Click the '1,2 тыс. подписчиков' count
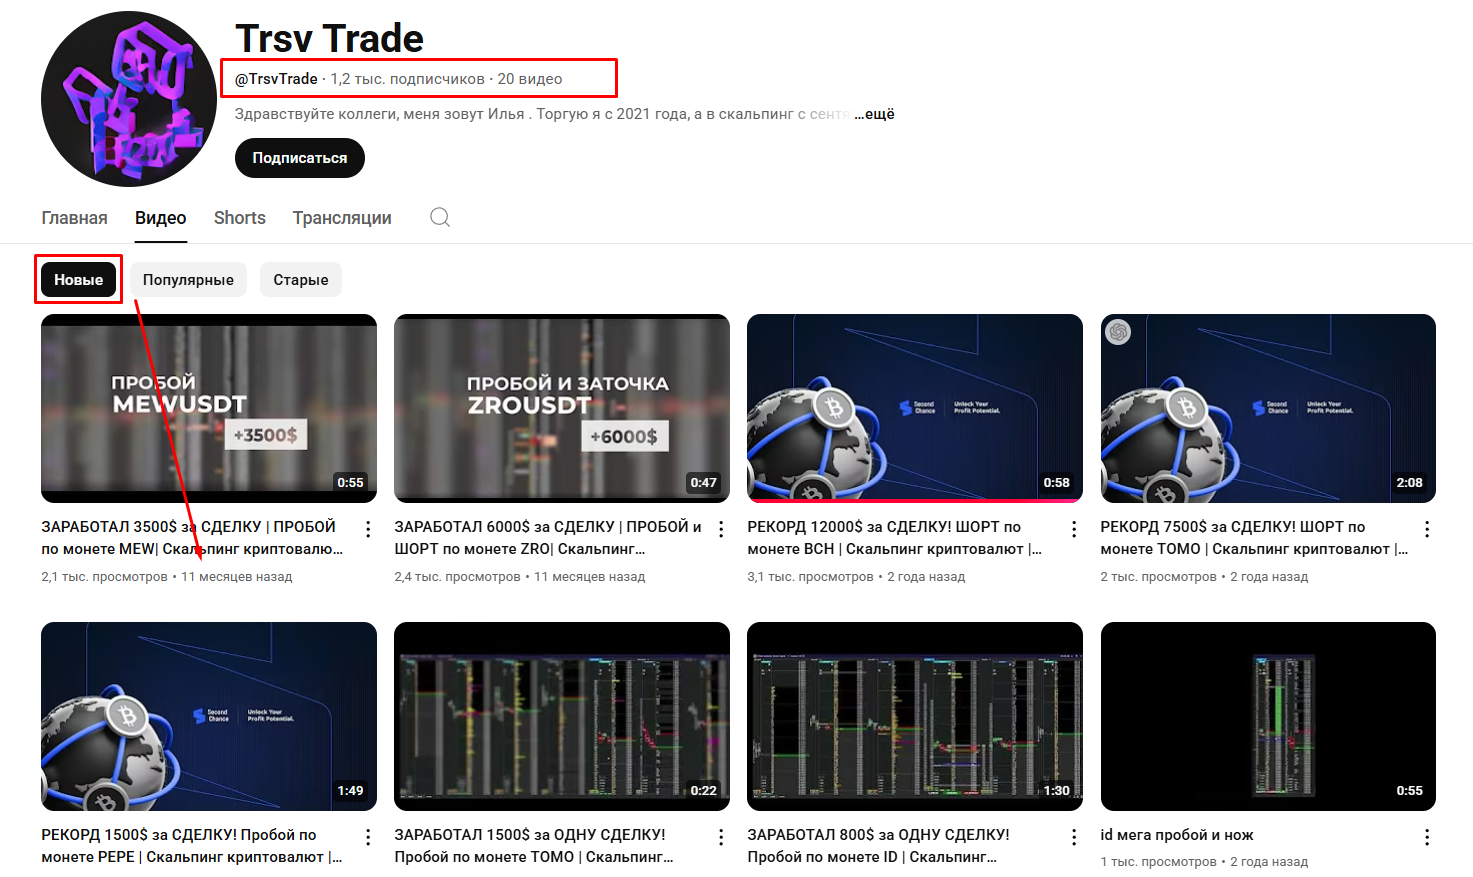 (407, 79)
